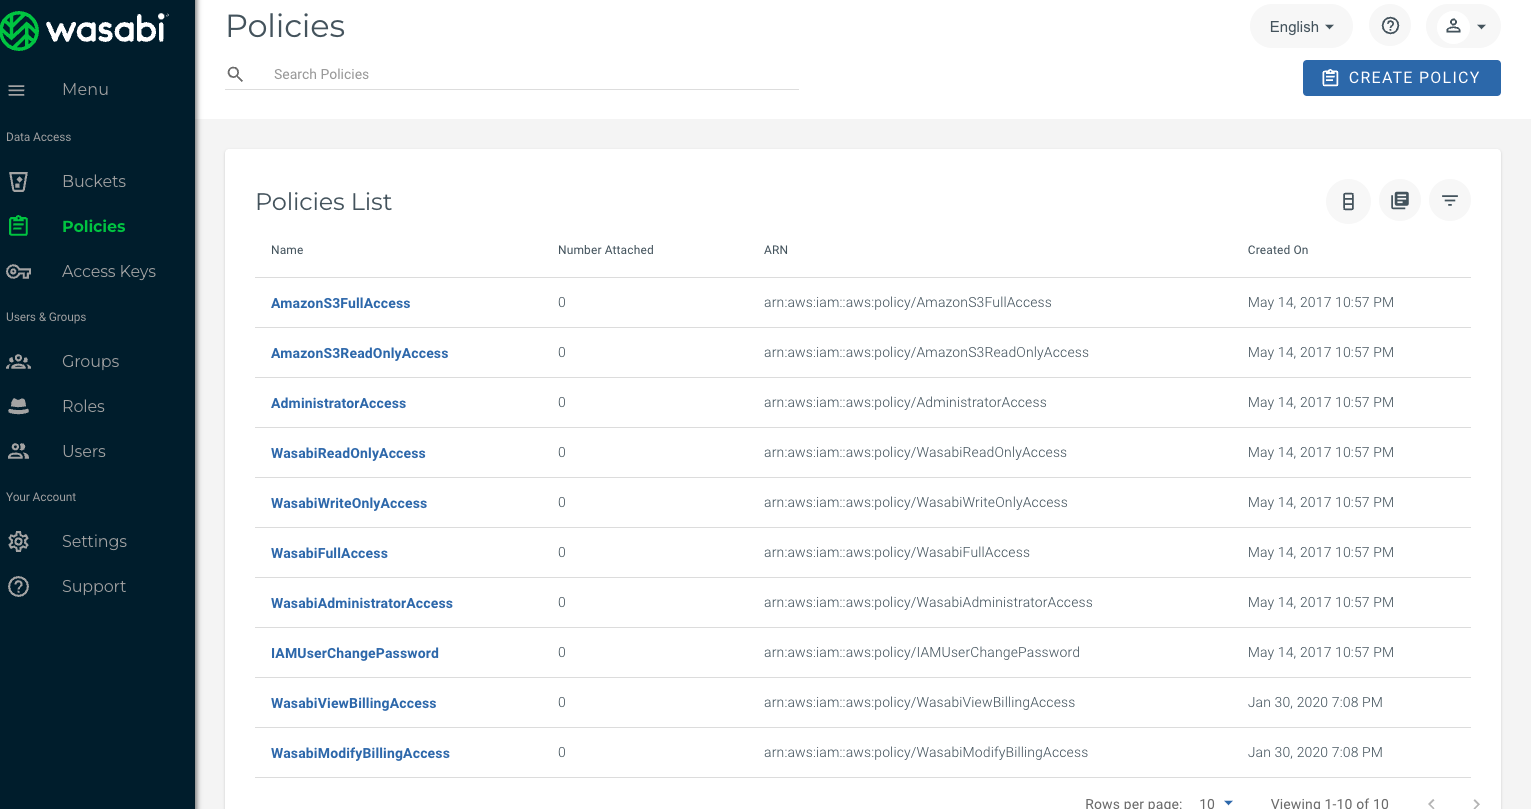Viewport: 1531px width, 809px height.
Task: Open WasabiModifyBillingAccess policy link
Action: 360,753
